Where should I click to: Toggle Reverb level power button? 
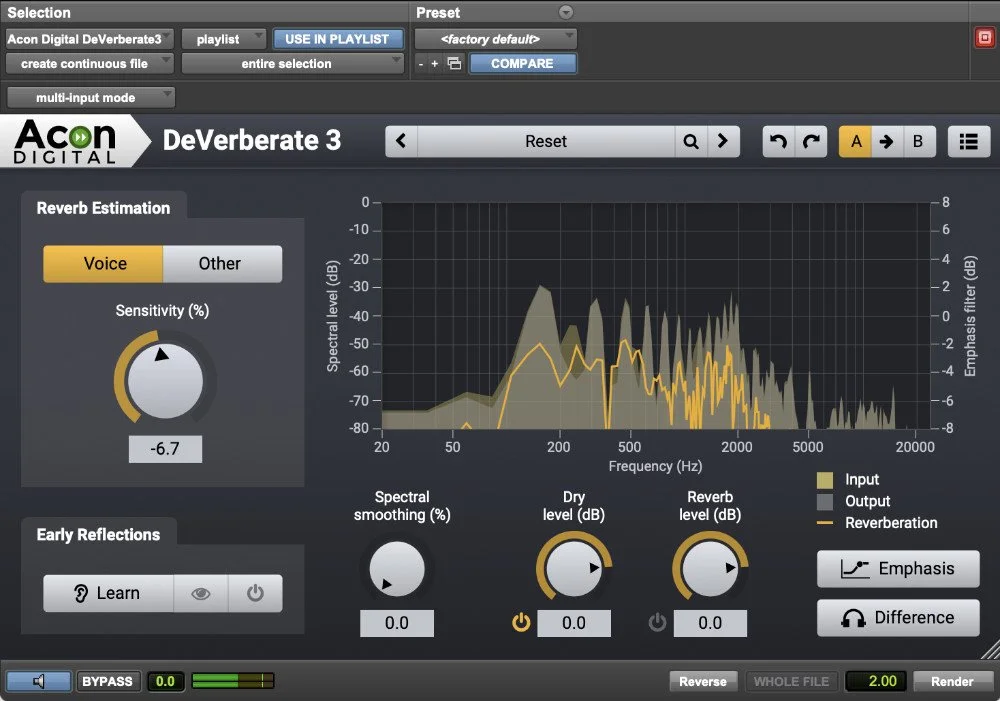[x=658, y=623]
